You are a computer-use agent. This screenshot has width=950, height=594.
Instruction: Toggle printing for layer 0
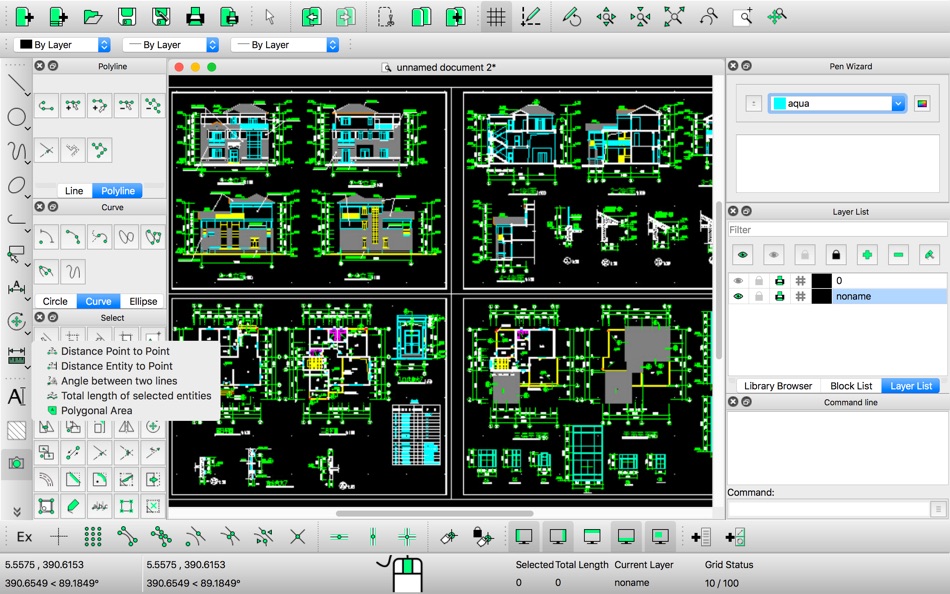[x=780, y=281]
